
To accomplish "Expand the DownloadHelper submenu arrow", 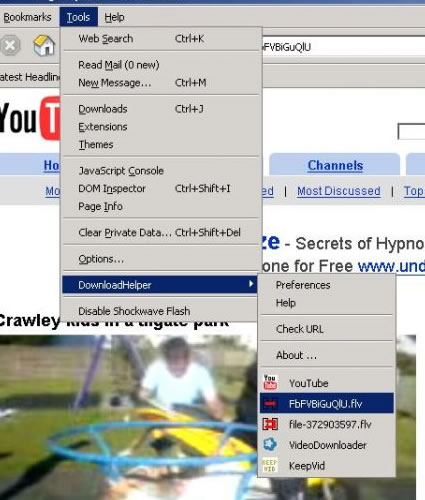I will point(251,284).
